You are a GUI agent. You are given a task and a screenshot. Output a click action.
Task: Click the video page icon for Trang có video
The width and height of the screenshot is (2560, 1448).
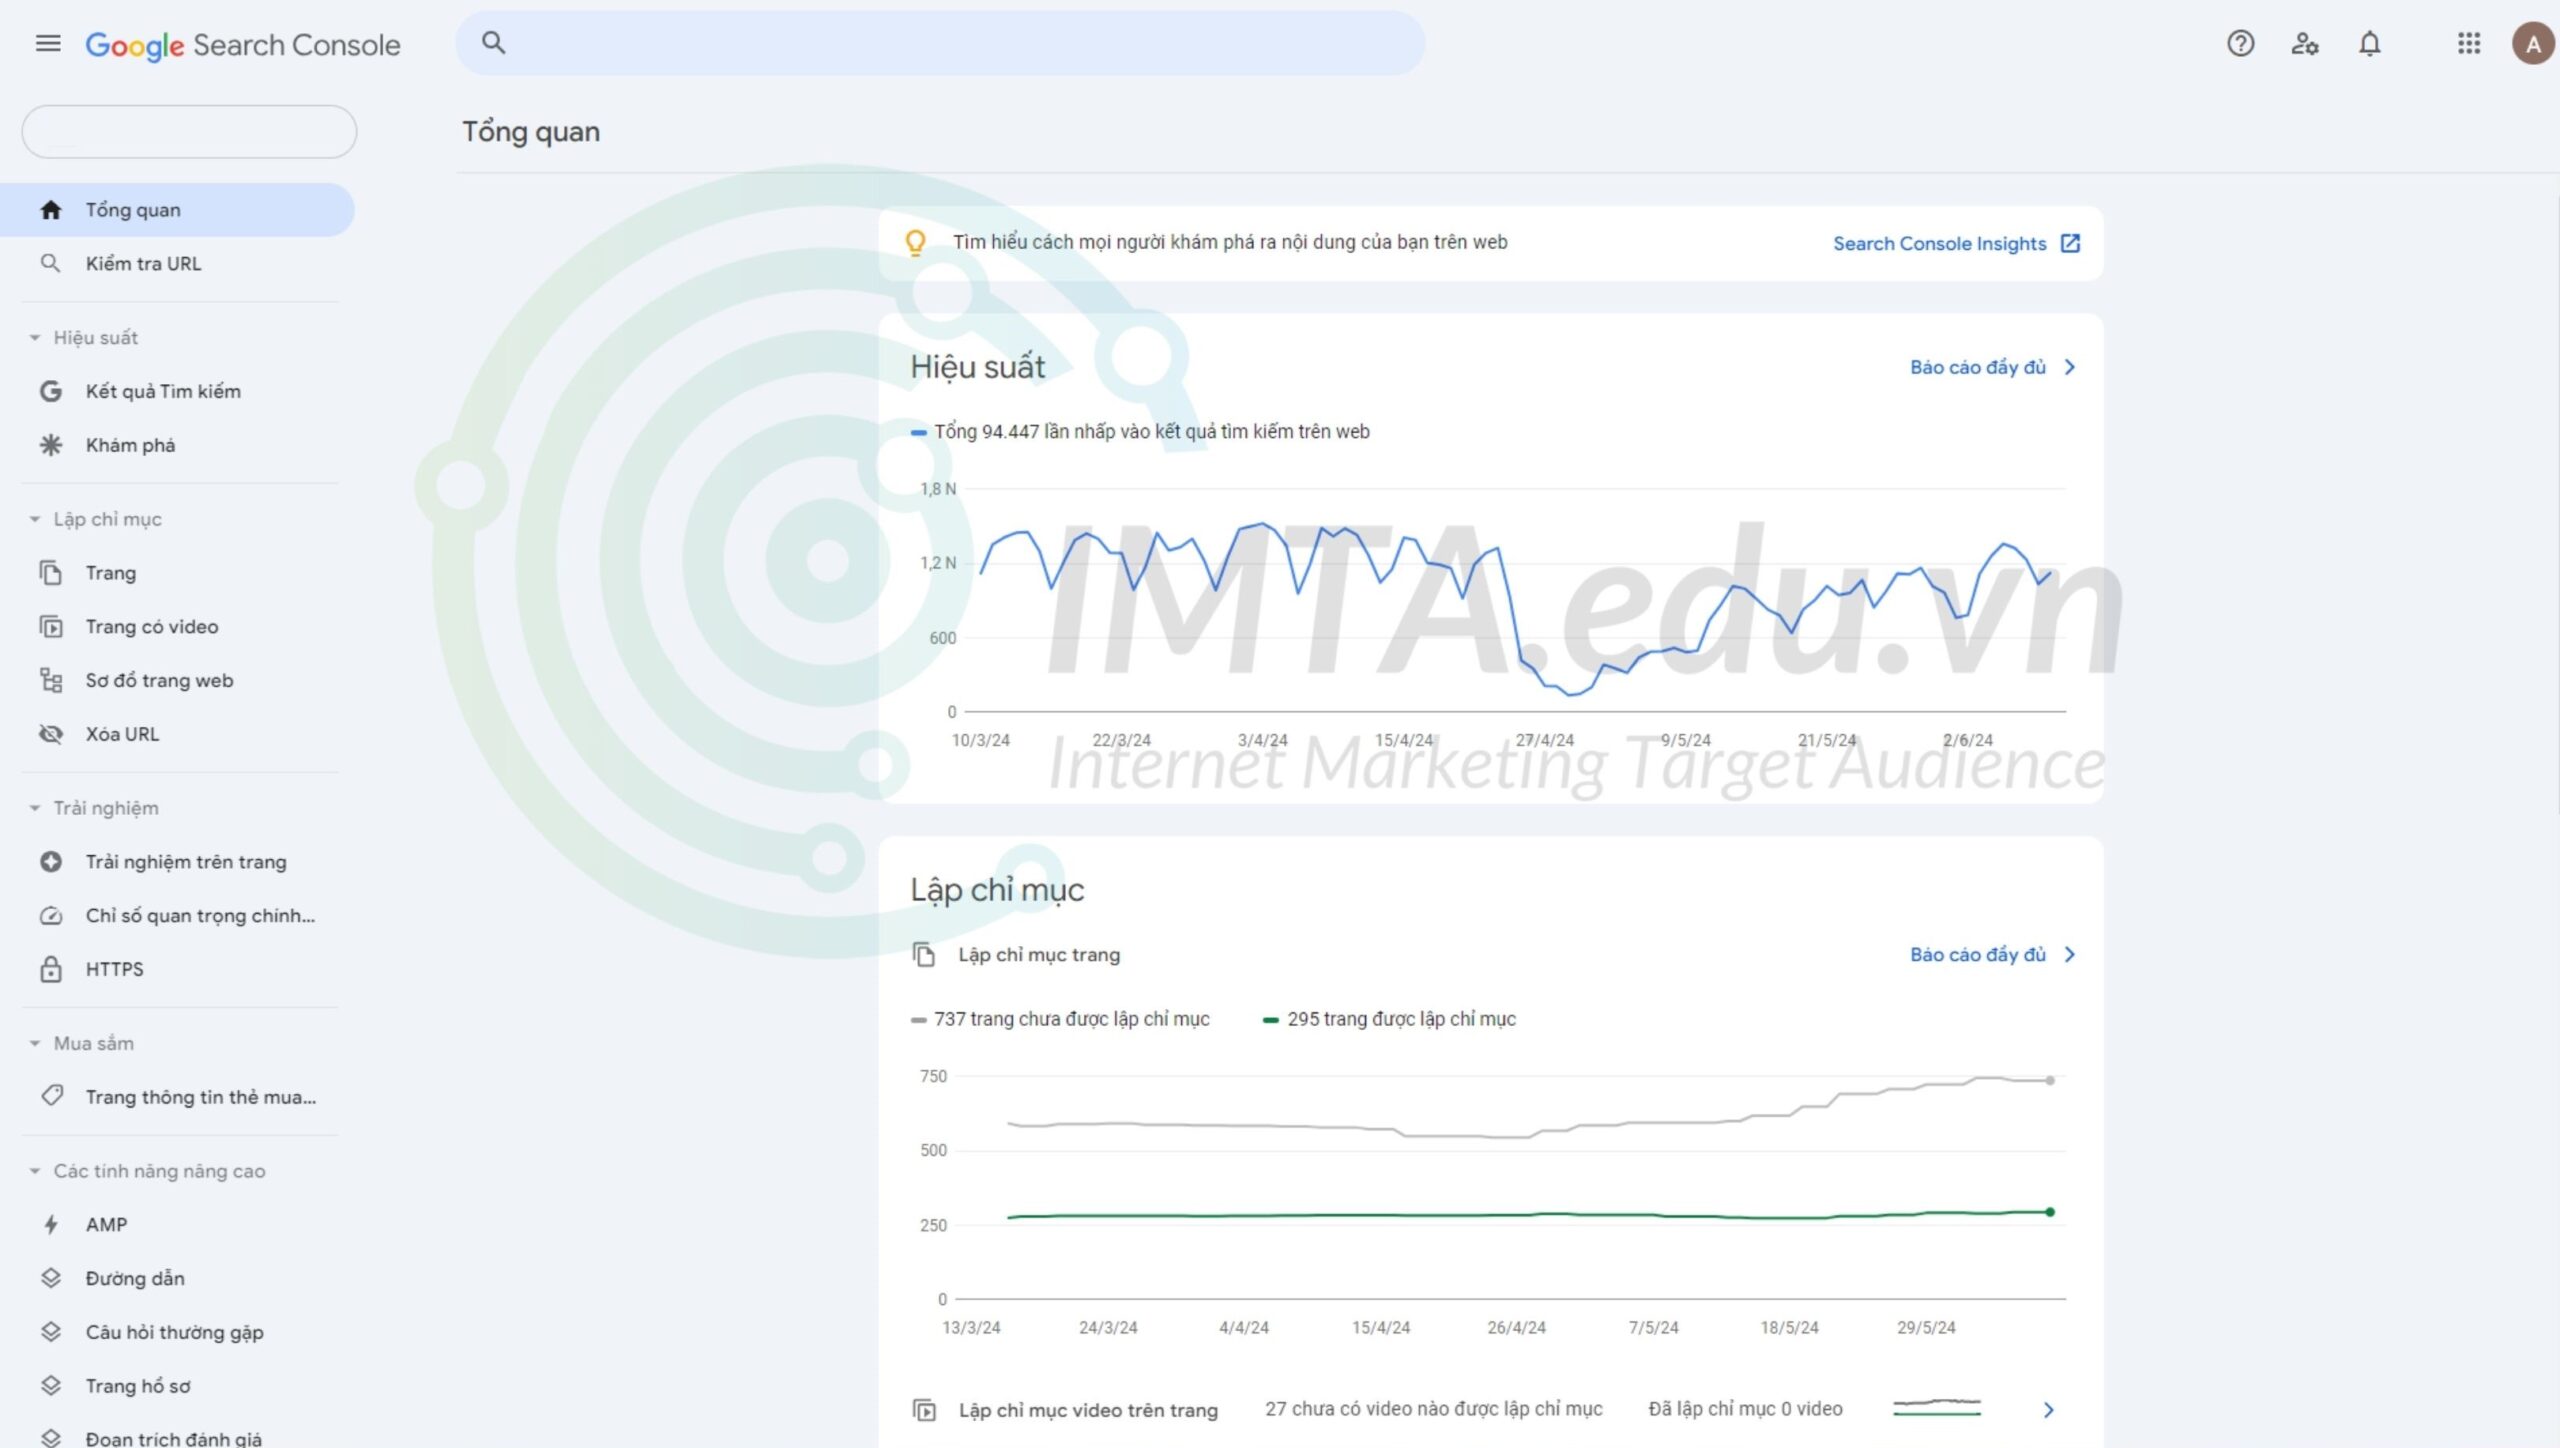(x=51, y=627)
